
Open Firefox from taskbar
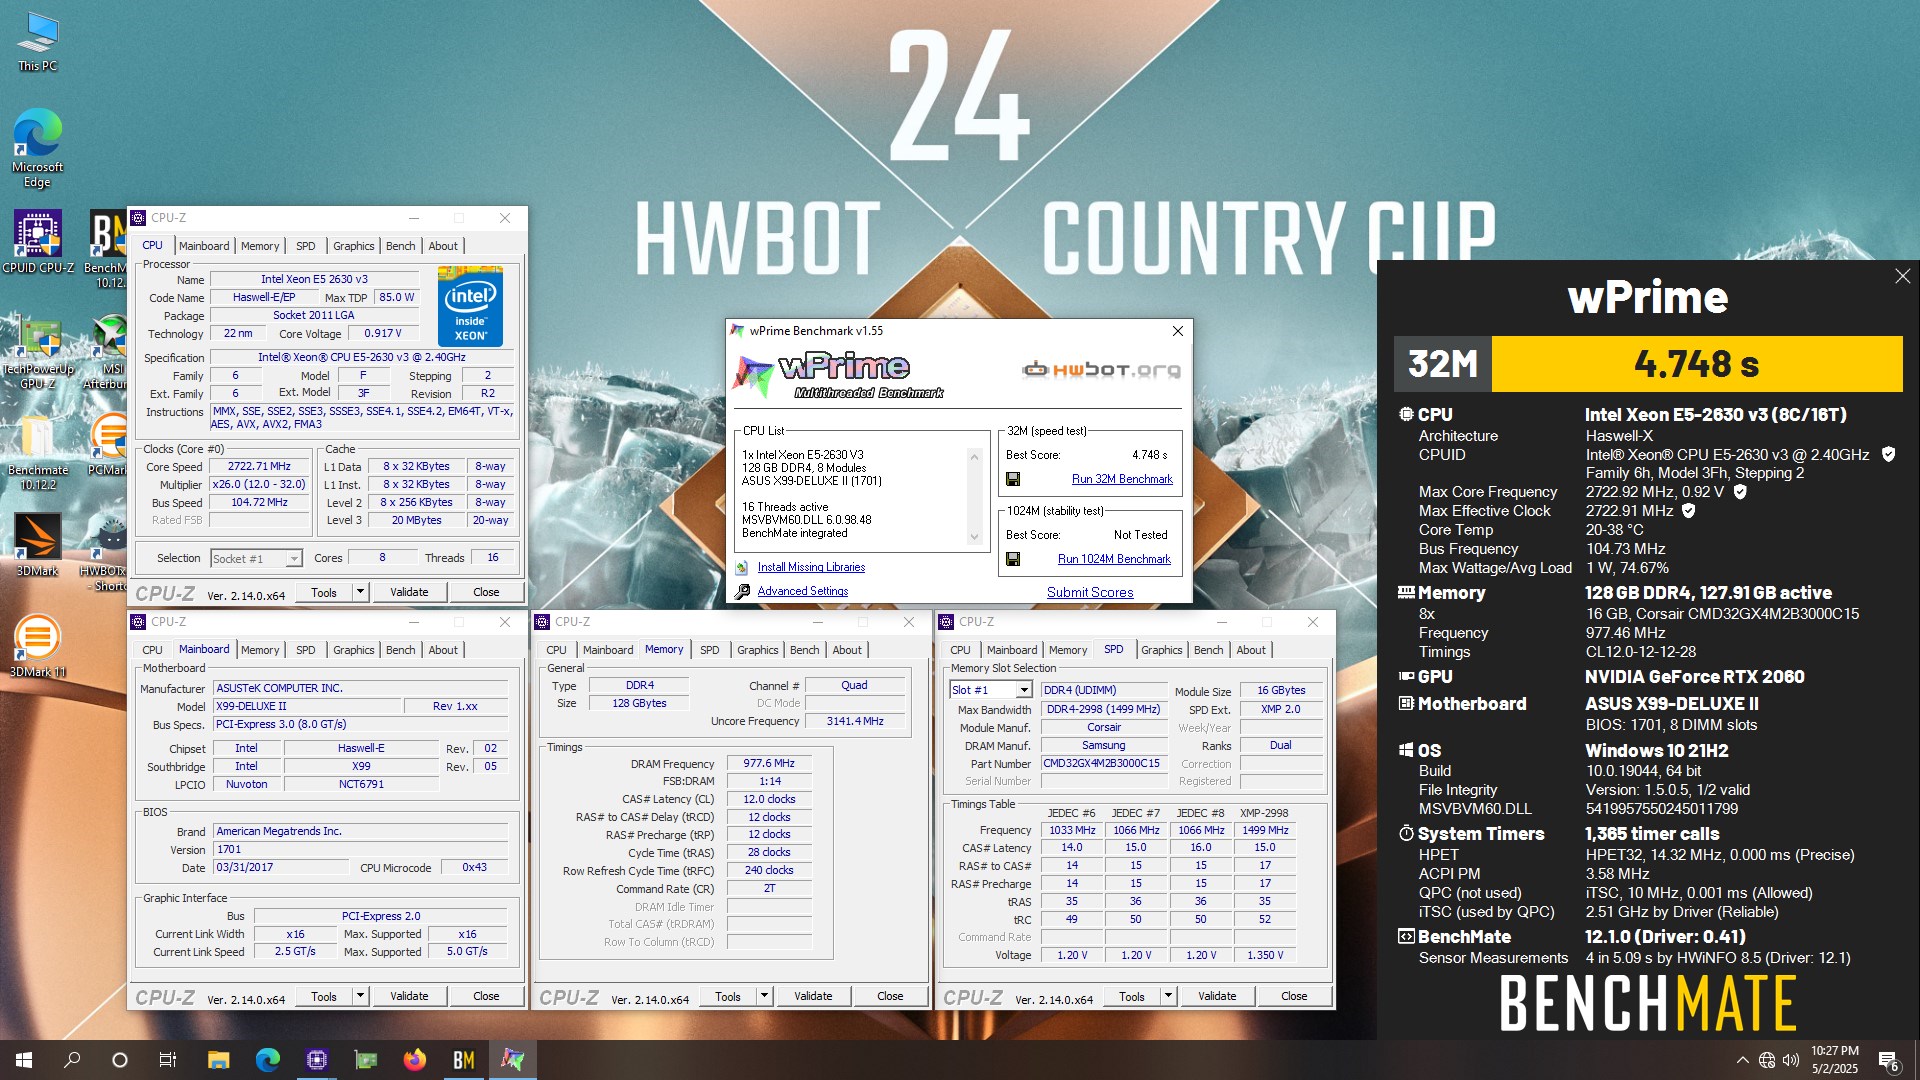[414, 1060]
